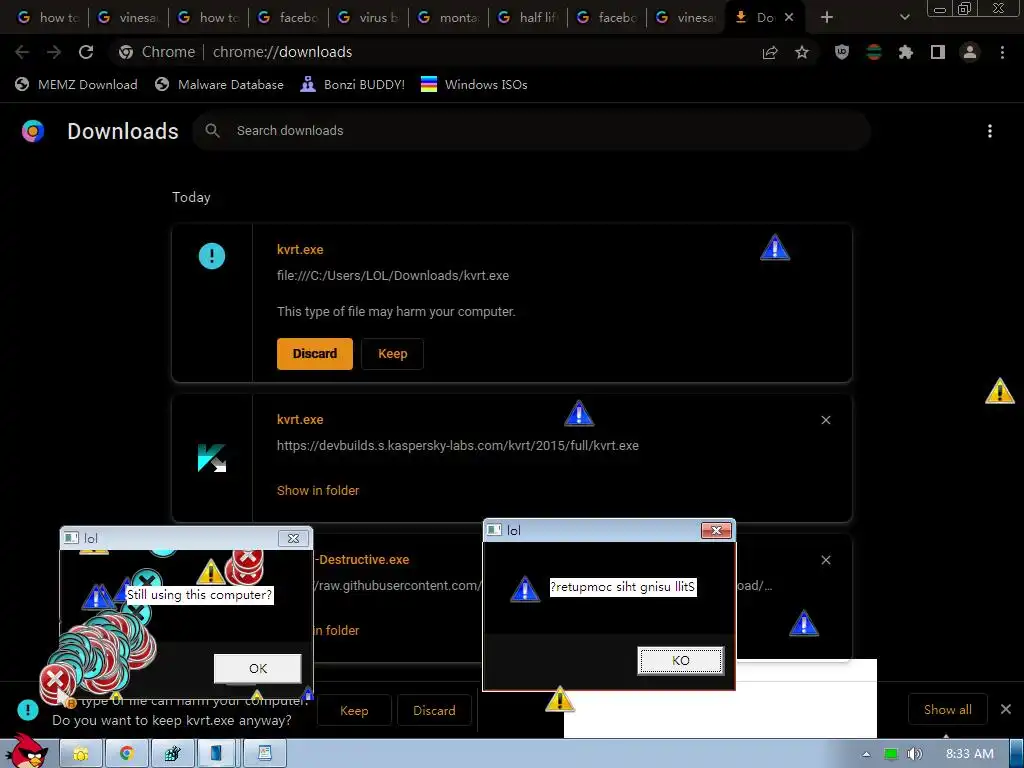Open a new tab with plus icon
Screen dimensions: 1024x768
827,17
